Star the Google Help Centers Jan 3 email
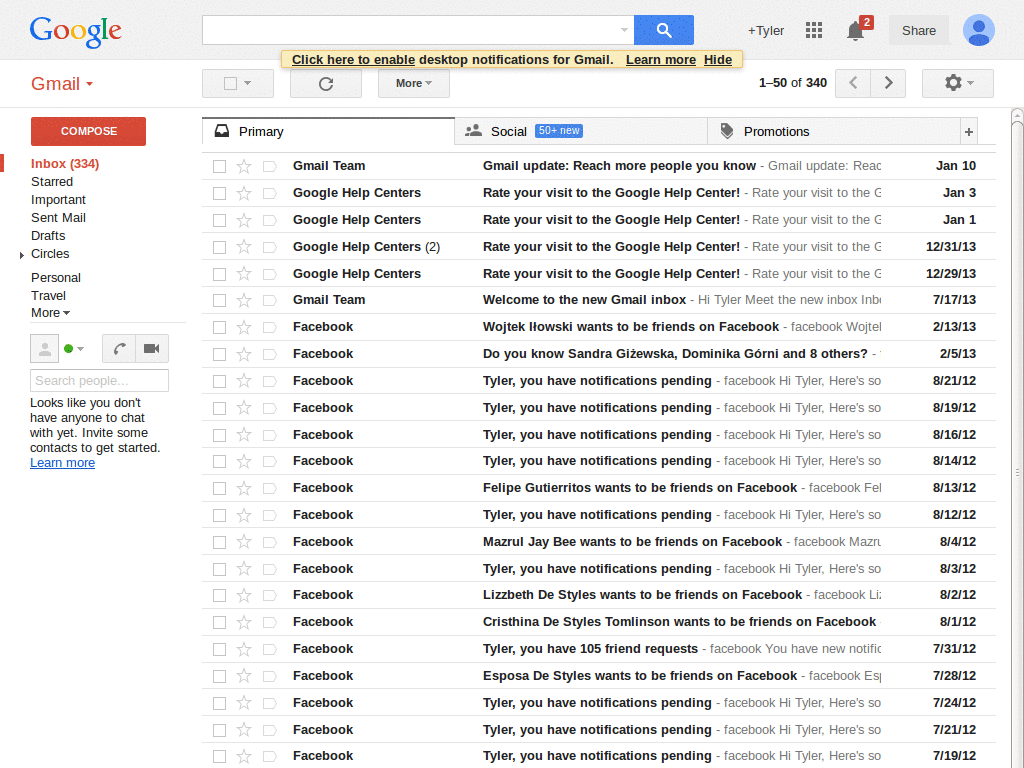Image resolution: width=1024 pixels, height=768 pixels. click(x=244, y=193)
